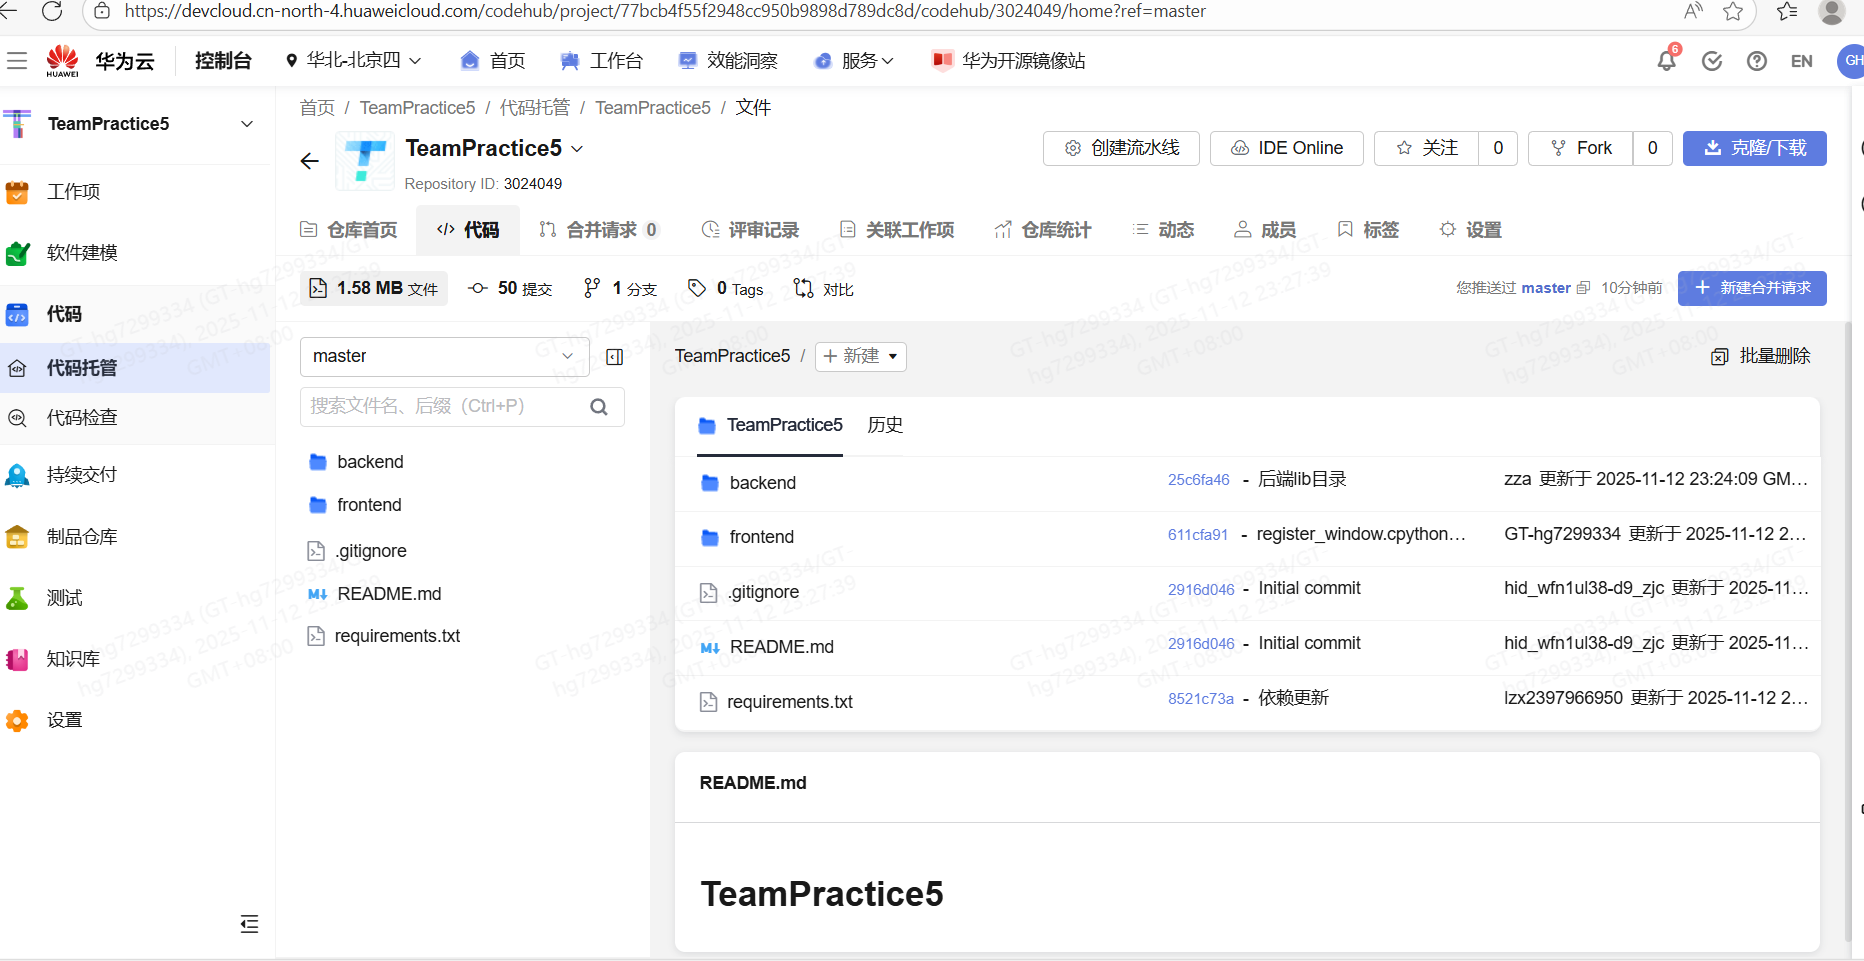Expand the 新建 dropdown arrow
This screenshot has width=1864, height=961.
pos(893,356)
